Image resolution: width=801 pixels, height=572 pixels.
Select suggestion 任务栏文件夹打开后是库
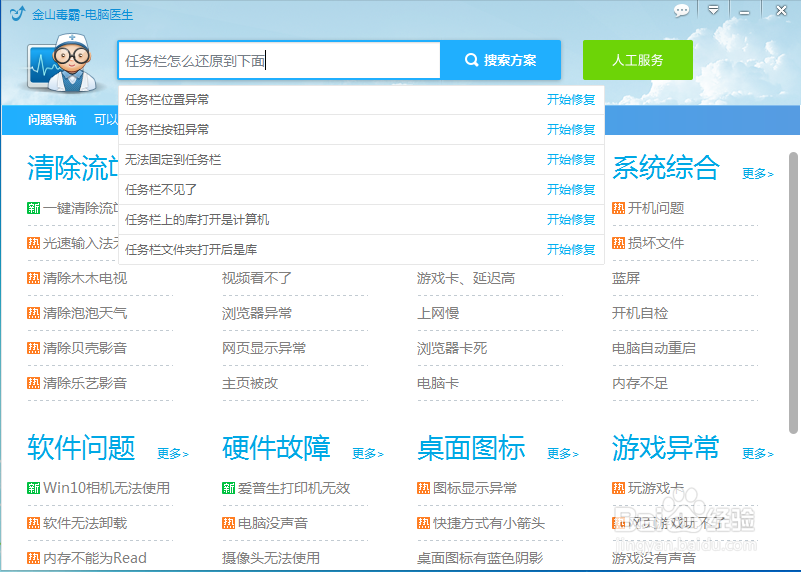(x=191, y=250)
